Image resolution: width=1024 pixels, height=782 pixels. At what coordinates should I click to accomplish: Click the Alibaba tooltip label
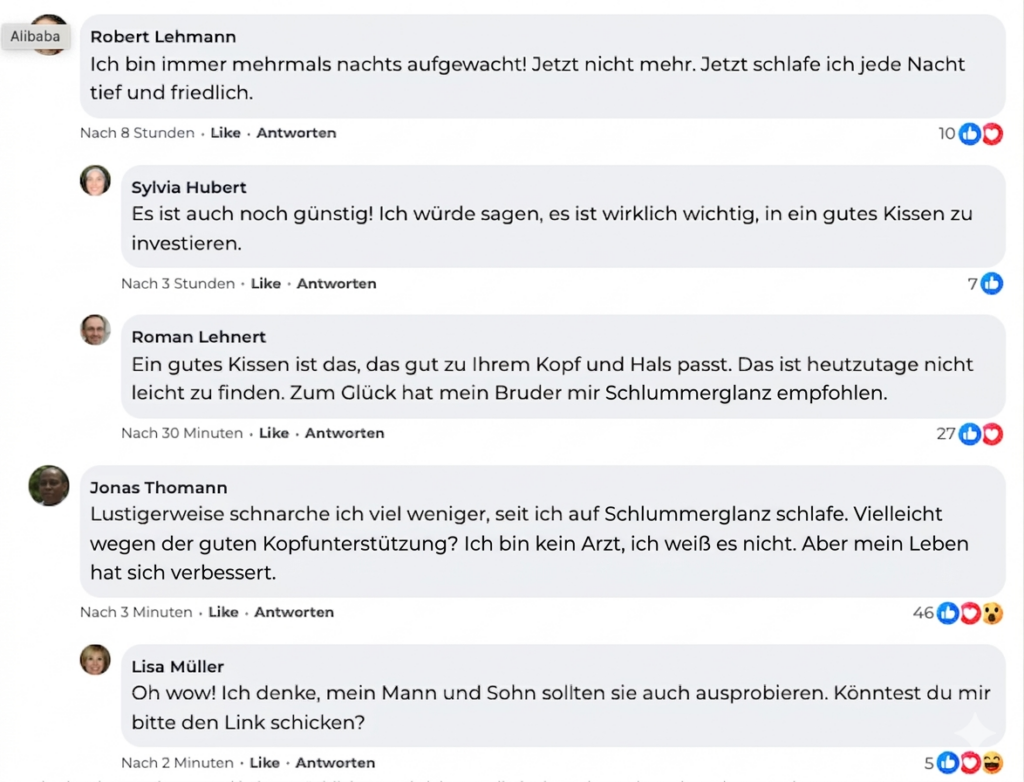pos(36,37)
